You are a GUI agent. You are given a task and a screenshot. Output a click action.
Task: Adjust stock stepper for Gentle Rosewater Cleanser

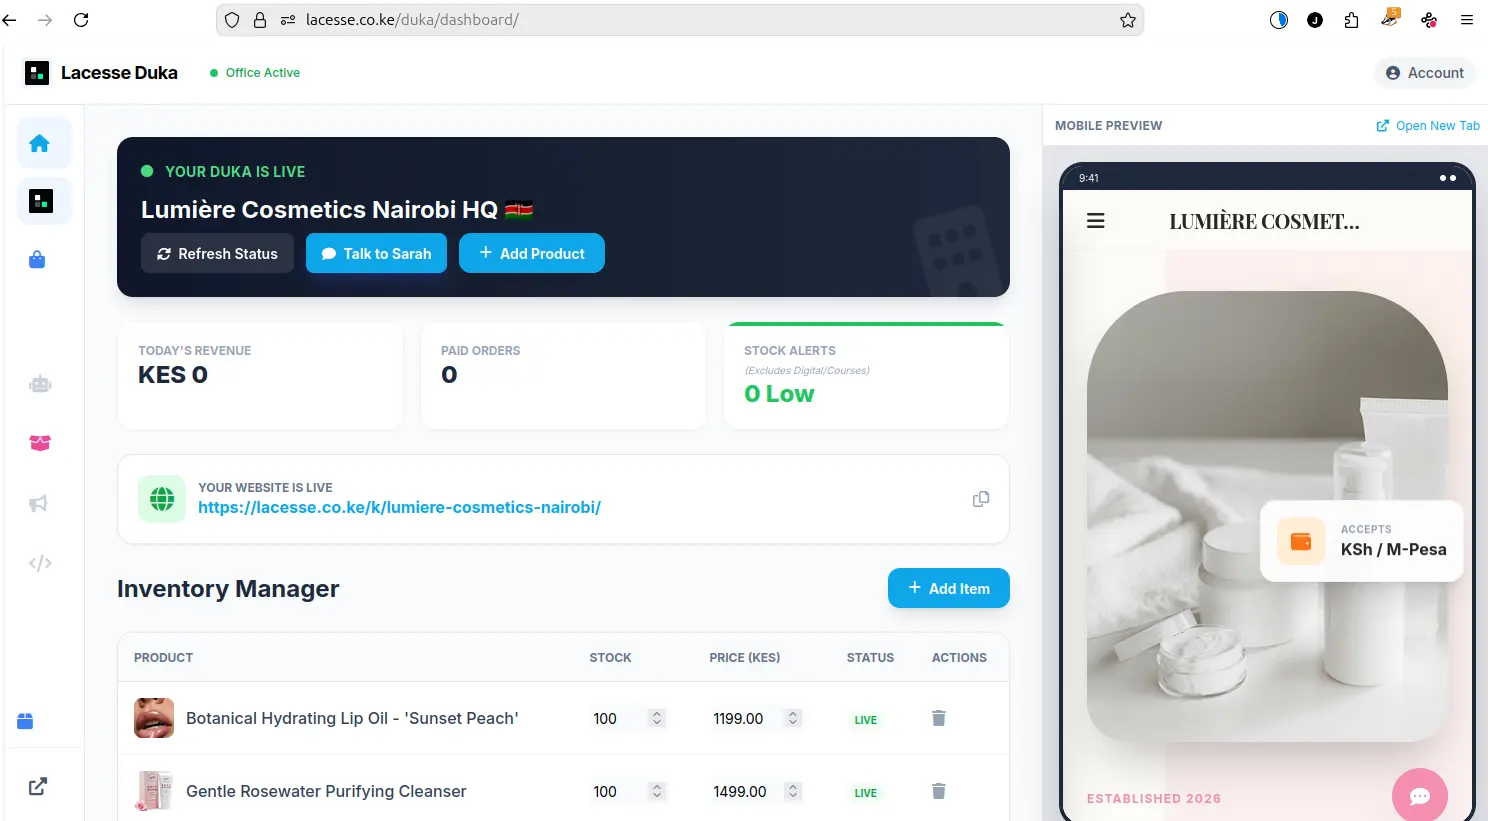pyautogui.click(x=657, y=791)
